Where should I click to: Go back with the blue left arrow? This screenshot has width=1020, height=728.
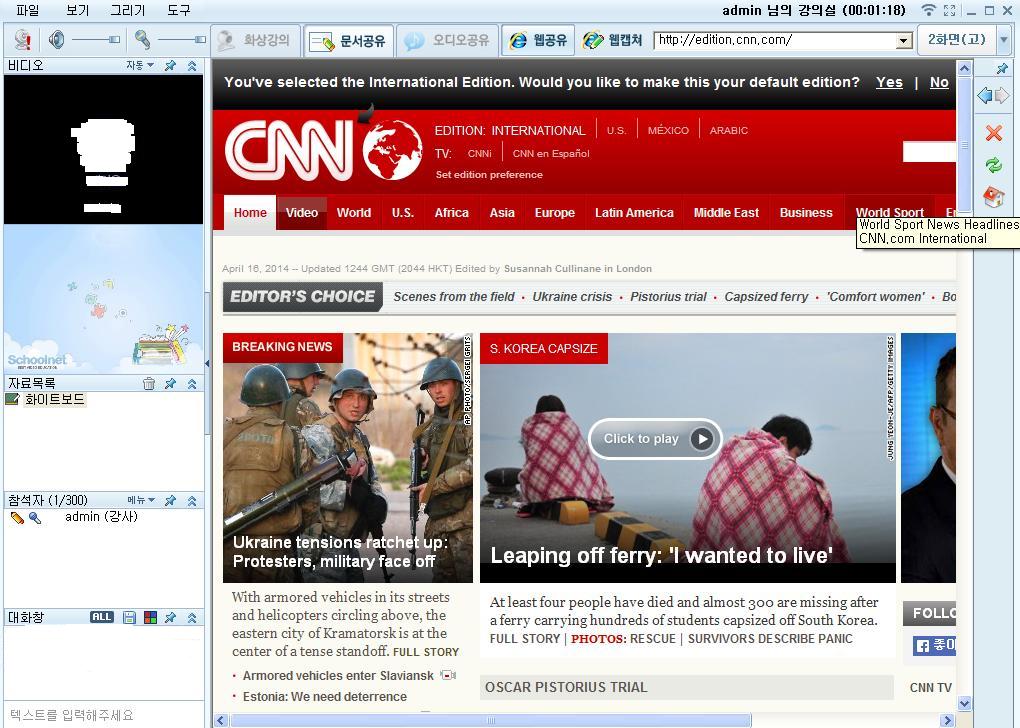click(985, 96)
